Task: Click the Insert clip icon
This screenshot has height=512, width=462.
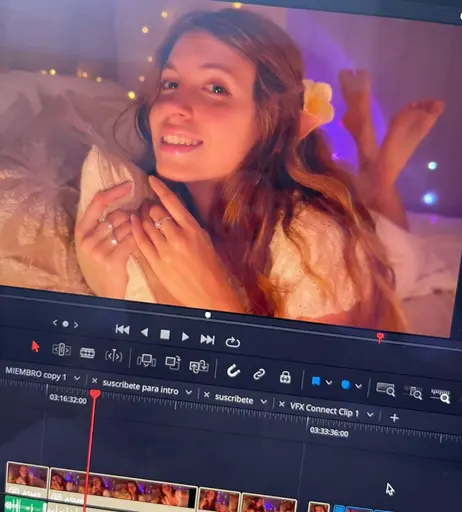Action: pos(146,360)
